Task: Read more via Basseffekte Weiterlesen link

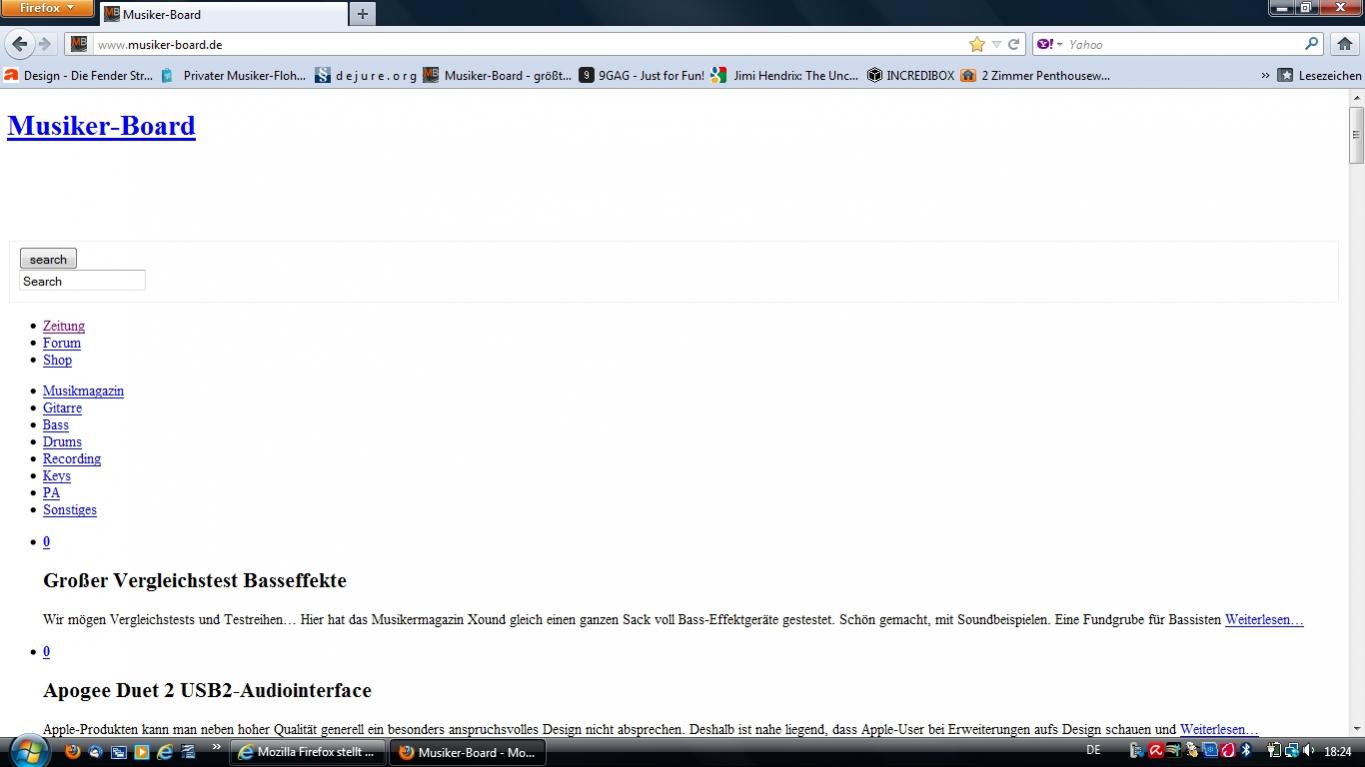Action: click(1264, 620)
